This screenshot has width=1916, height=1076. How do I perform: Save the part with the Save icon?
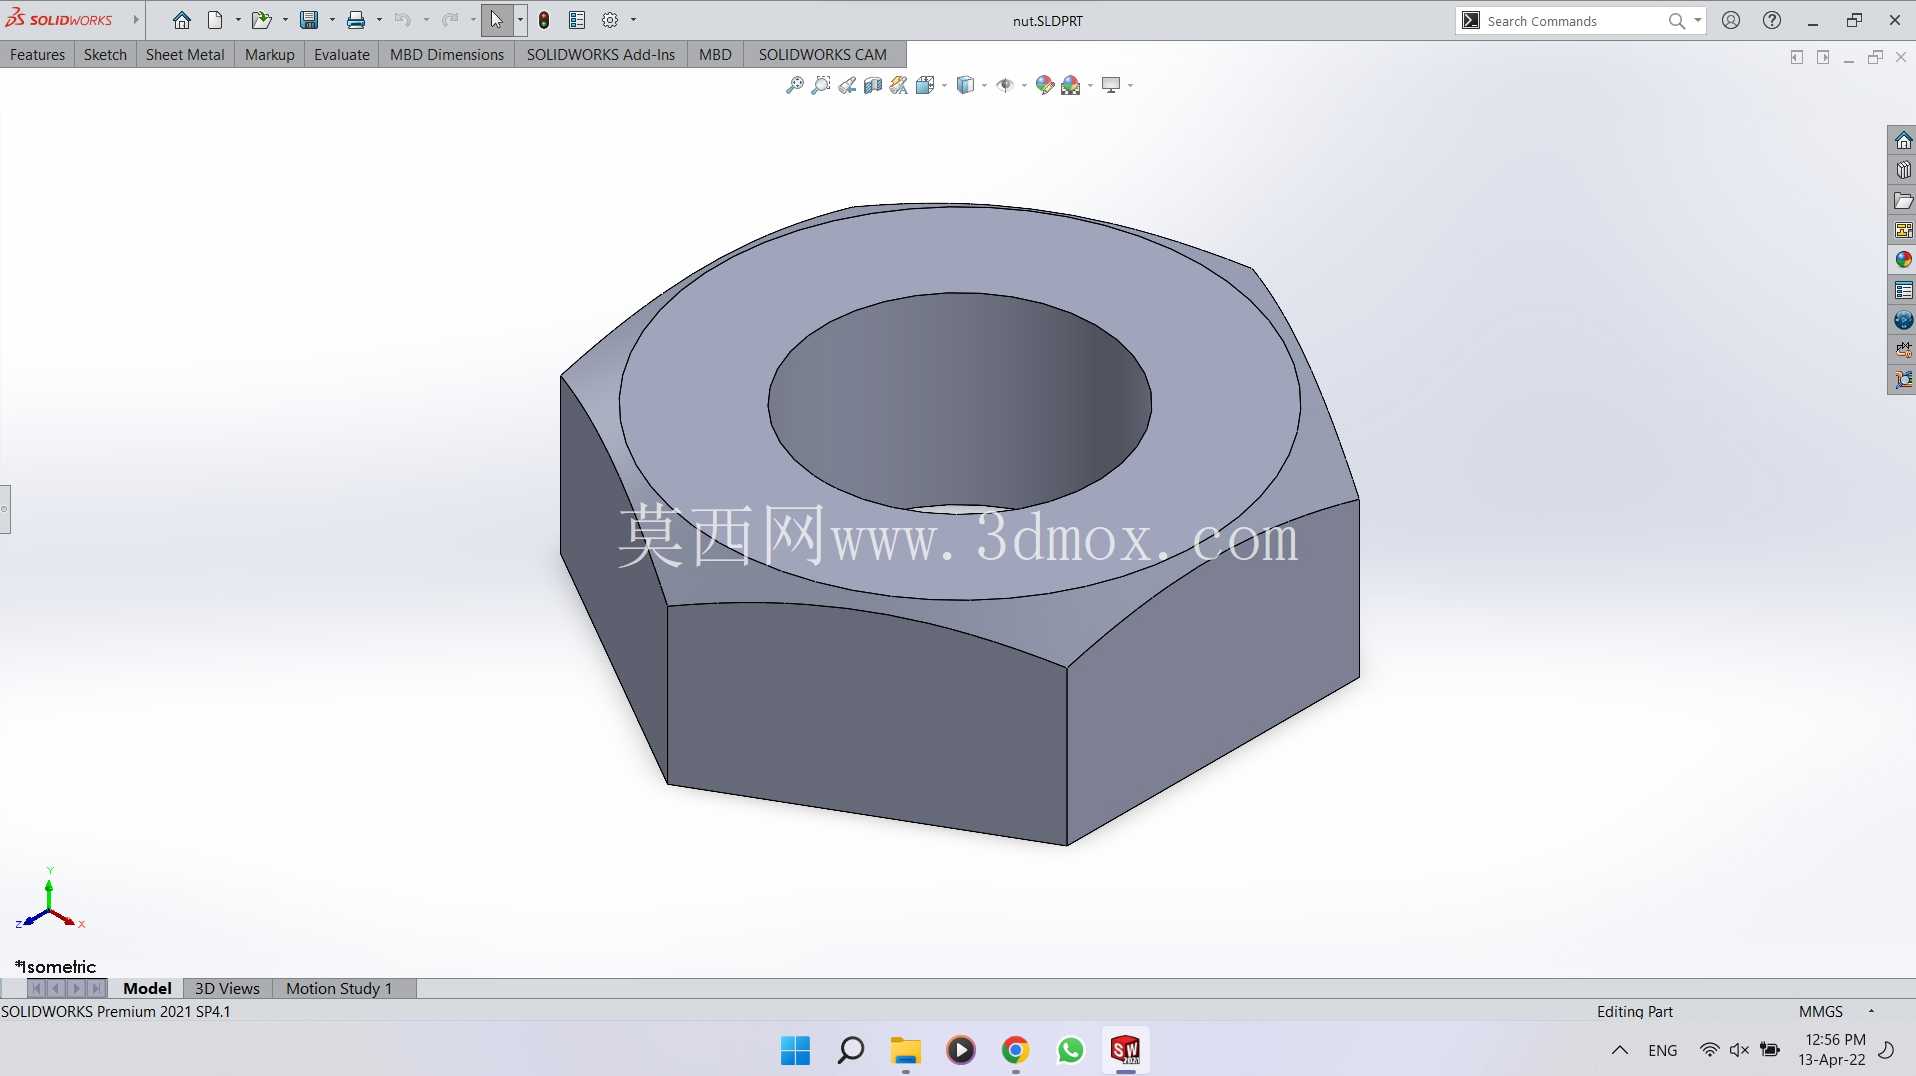pos(309,20)
